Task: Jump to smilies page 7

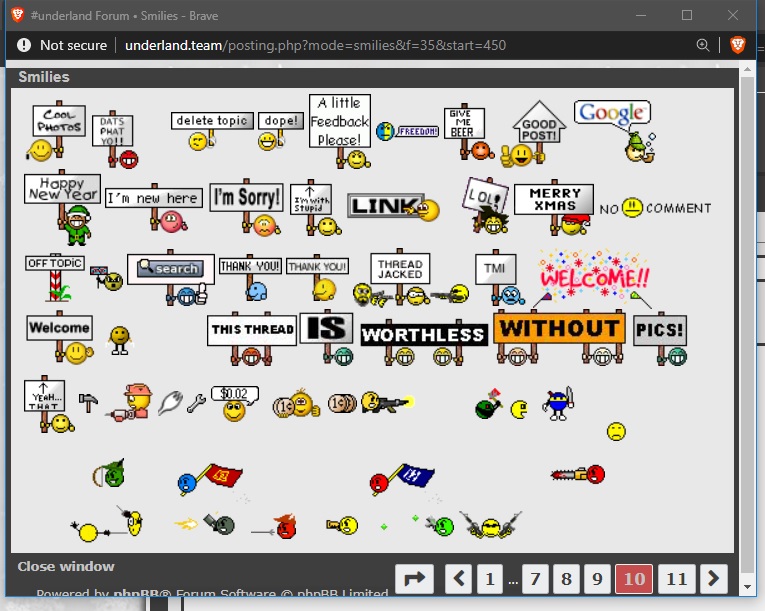Action: (535, 578)
